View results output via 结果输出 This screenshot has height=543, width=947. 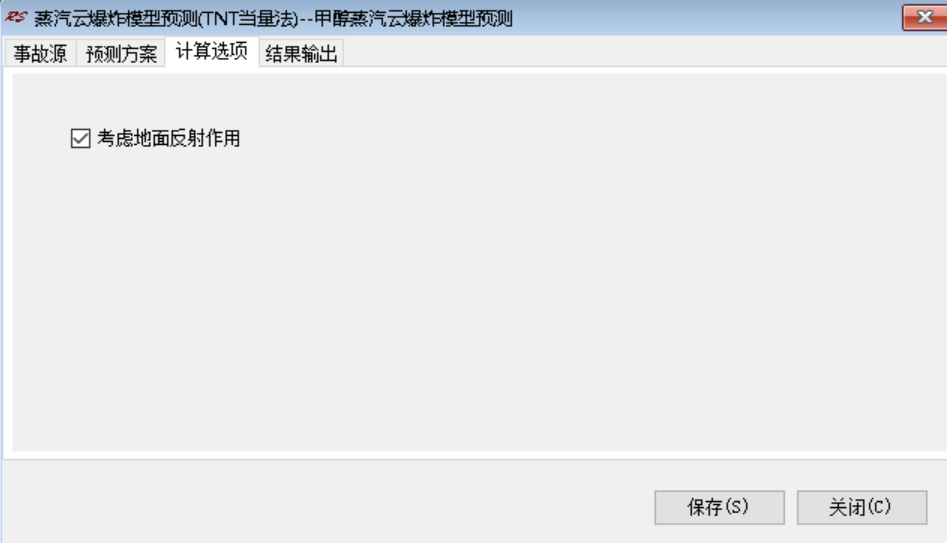point(301,54)
